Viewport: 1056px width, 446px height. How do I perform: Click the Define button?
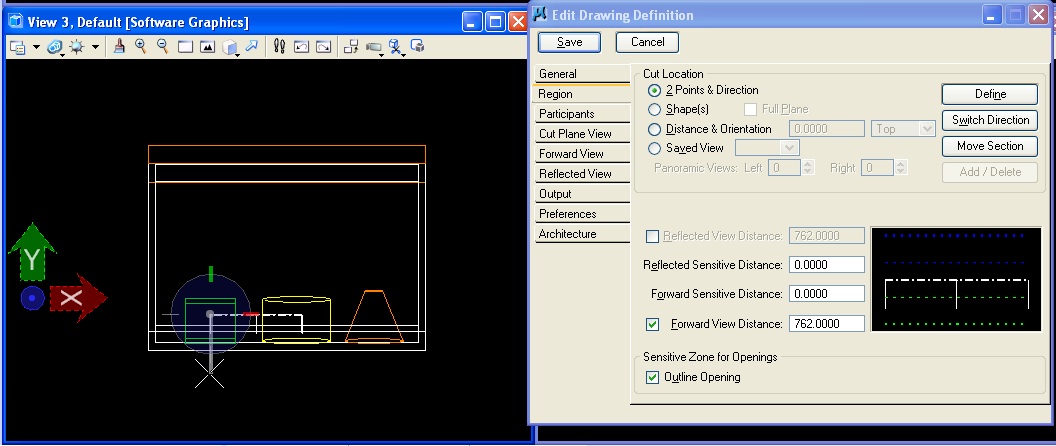click(990, 94)
